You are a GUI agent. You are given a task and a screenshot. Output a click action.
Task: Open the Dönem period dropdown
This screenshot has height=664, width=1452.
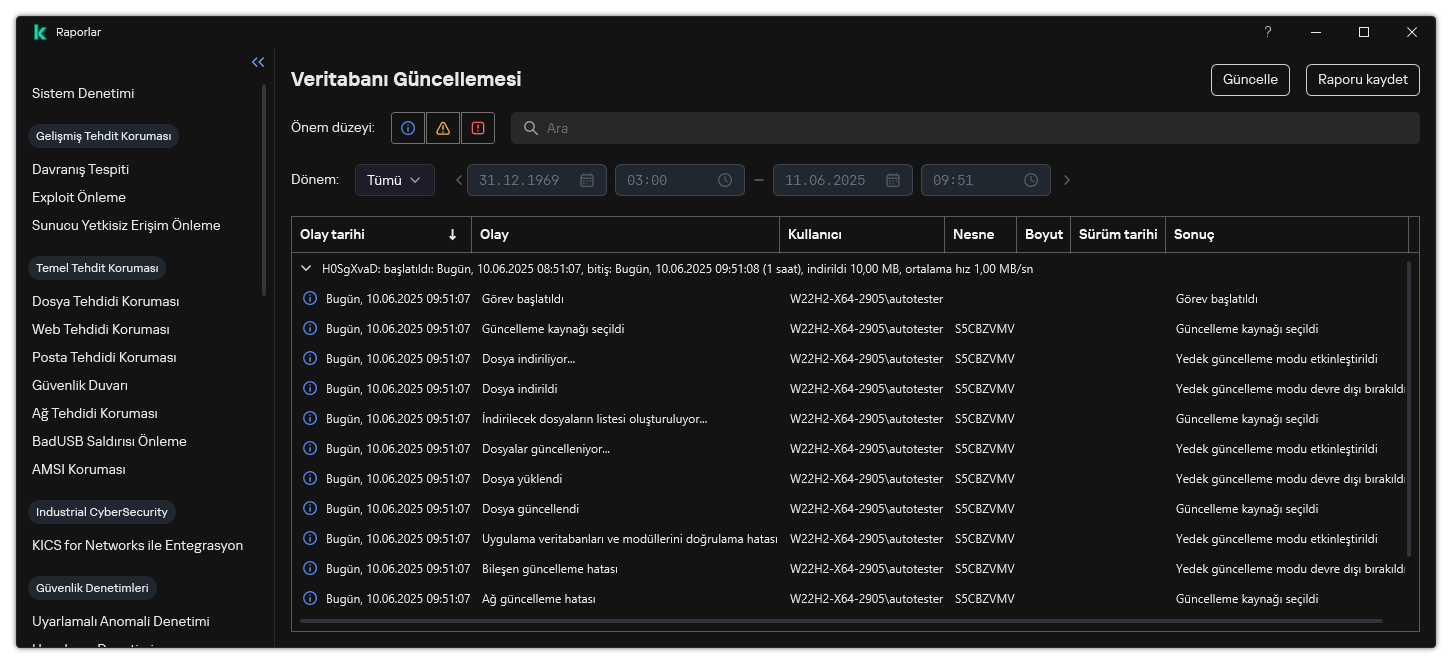(x=394, y=180)
